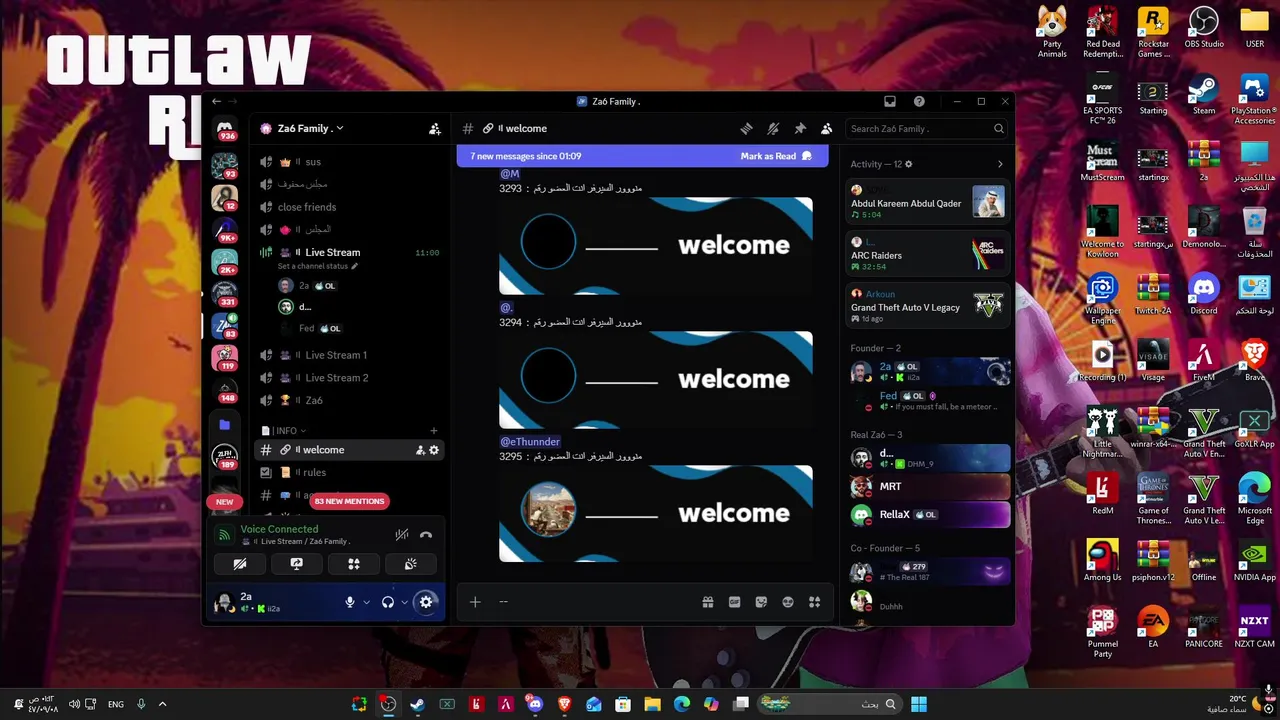
Task: Send a gift icon in message bar
Action: coord(708,602)
